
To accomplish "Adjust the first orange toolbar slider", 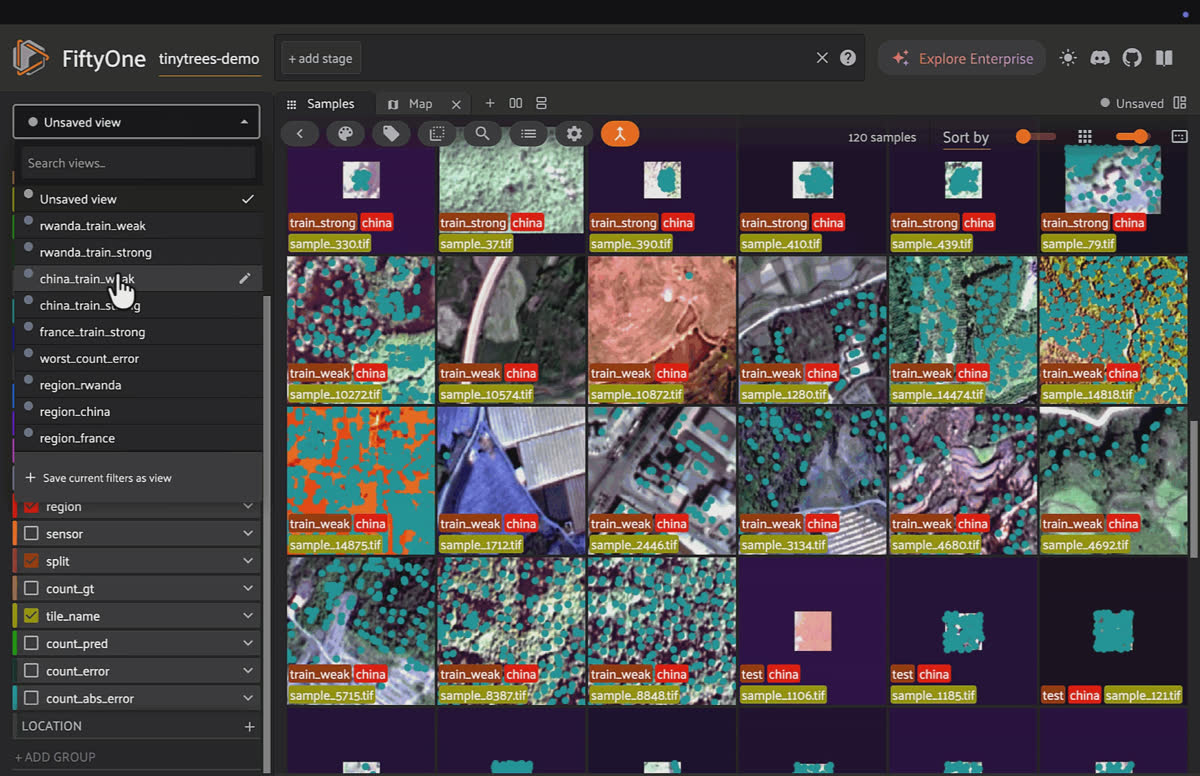I will pyautogui.click(x=1035, y=136).
